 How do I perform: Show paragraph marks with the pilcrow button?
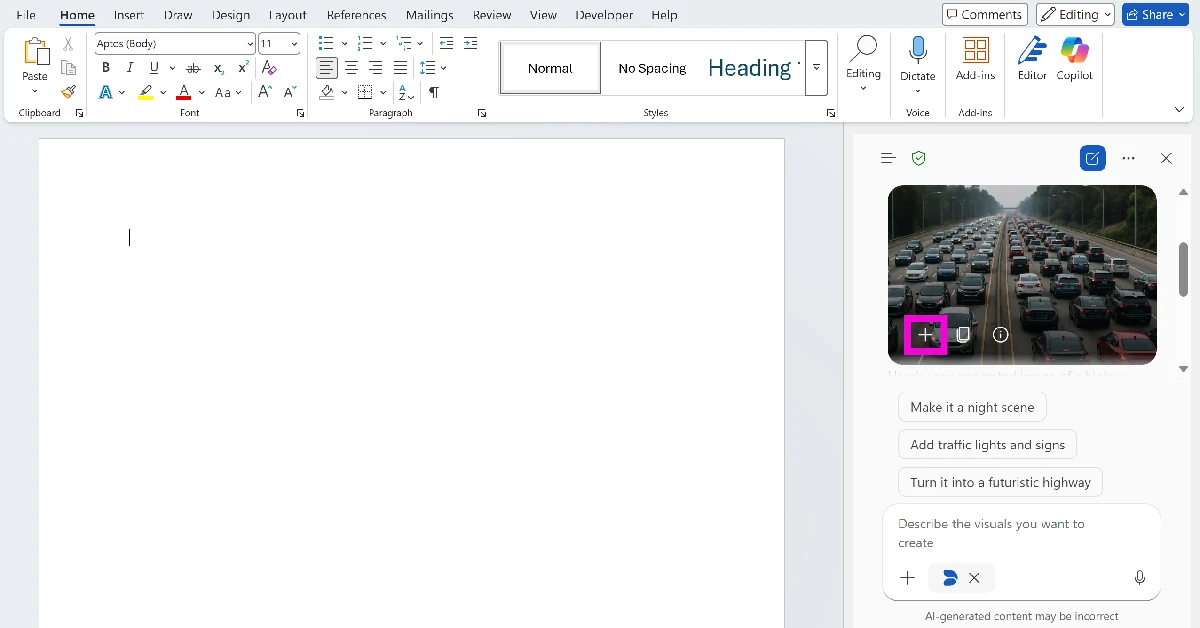(x=433, y=91)
